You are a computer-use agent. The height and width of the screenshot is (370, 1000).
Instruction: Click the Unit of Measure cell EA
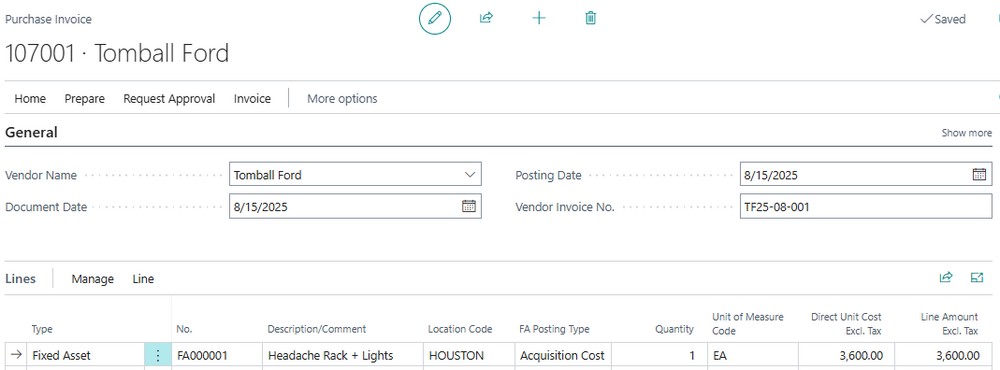[753, 355]
